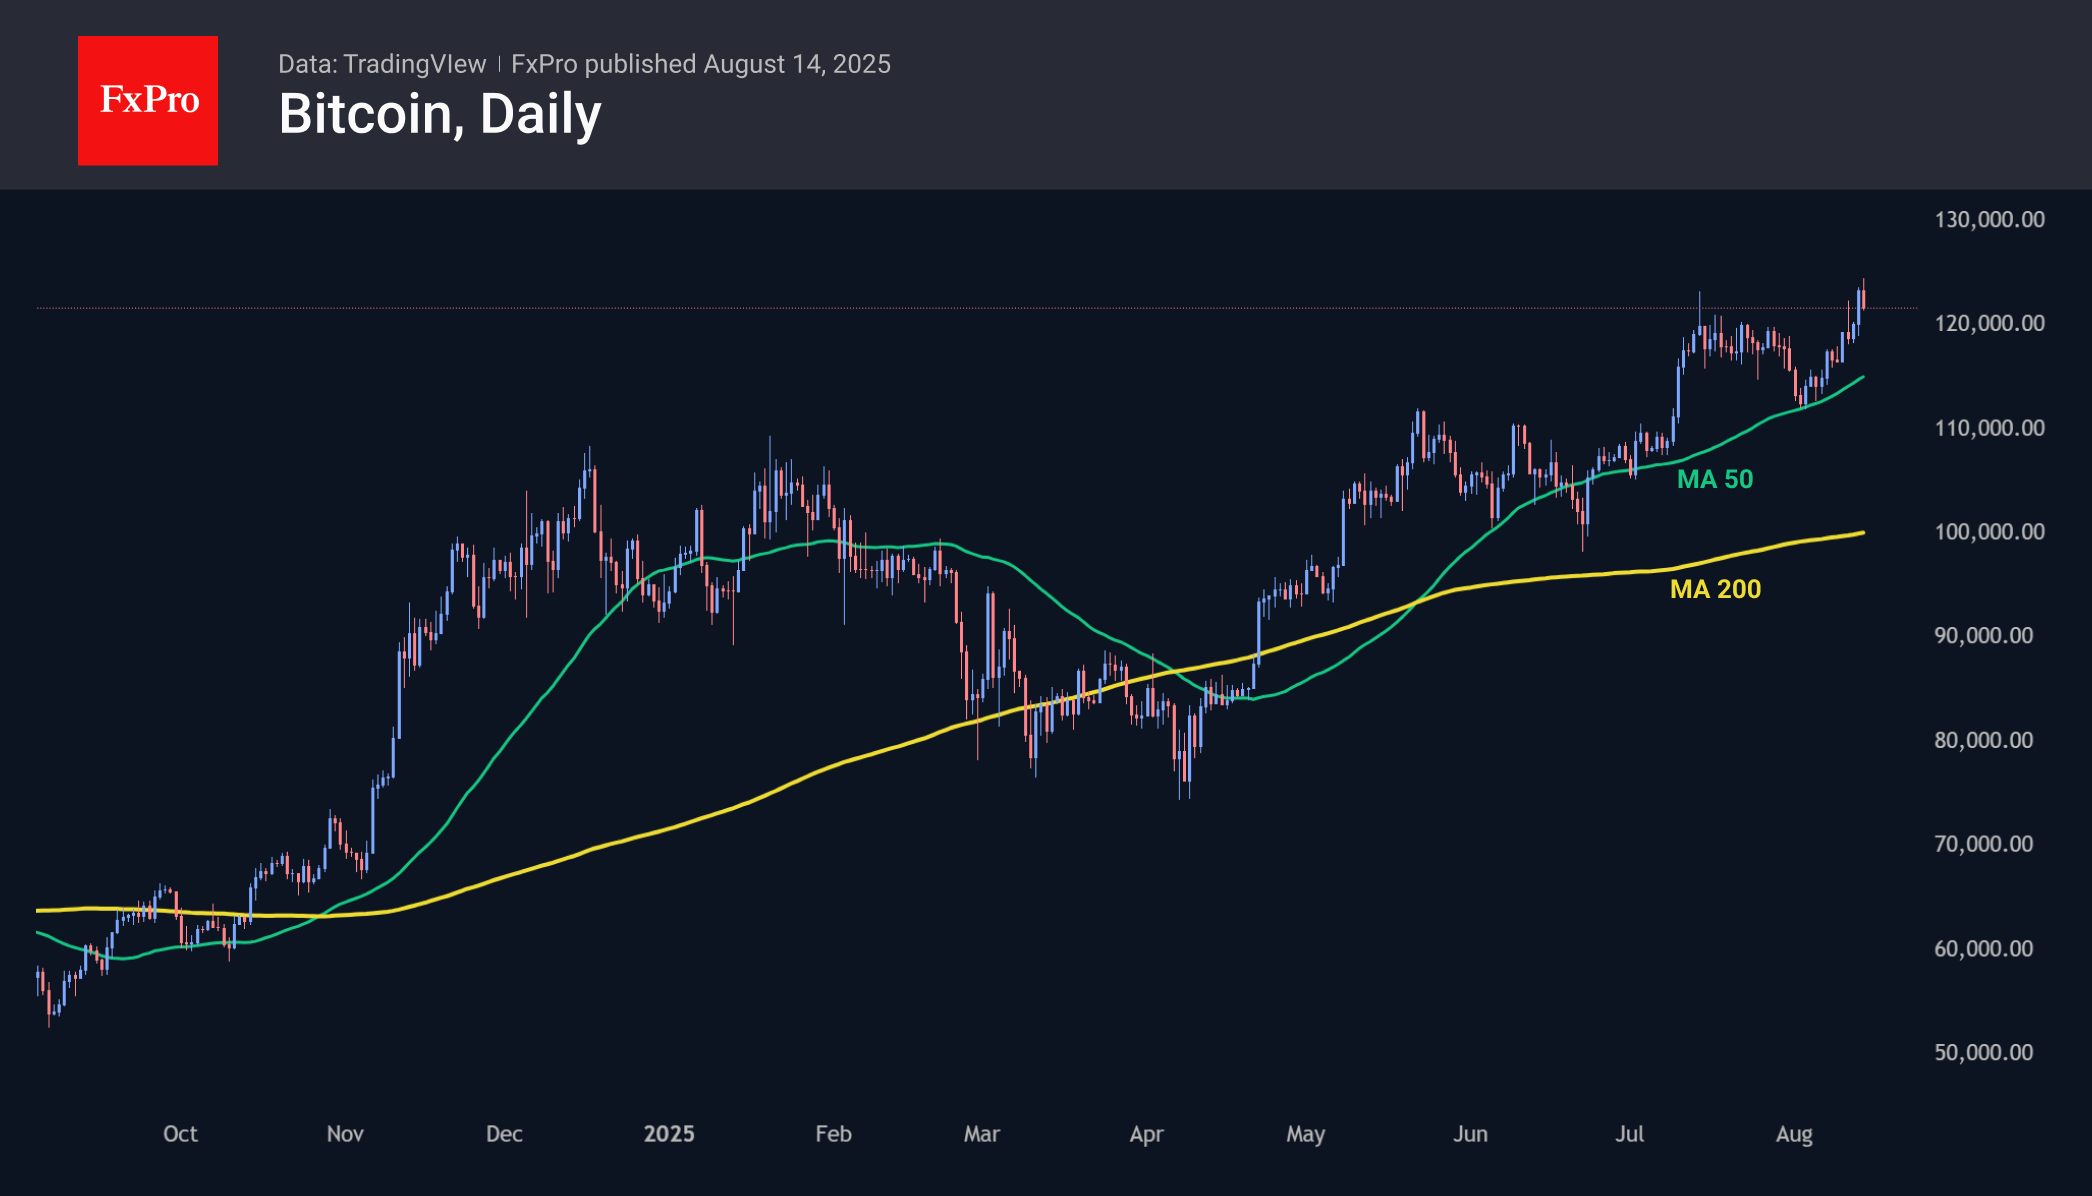This screenshot has width=2092, height=1196.
Task: Click the 120,000.00 price axis label
Action: pyautogui.click(x=1989, y=324)
